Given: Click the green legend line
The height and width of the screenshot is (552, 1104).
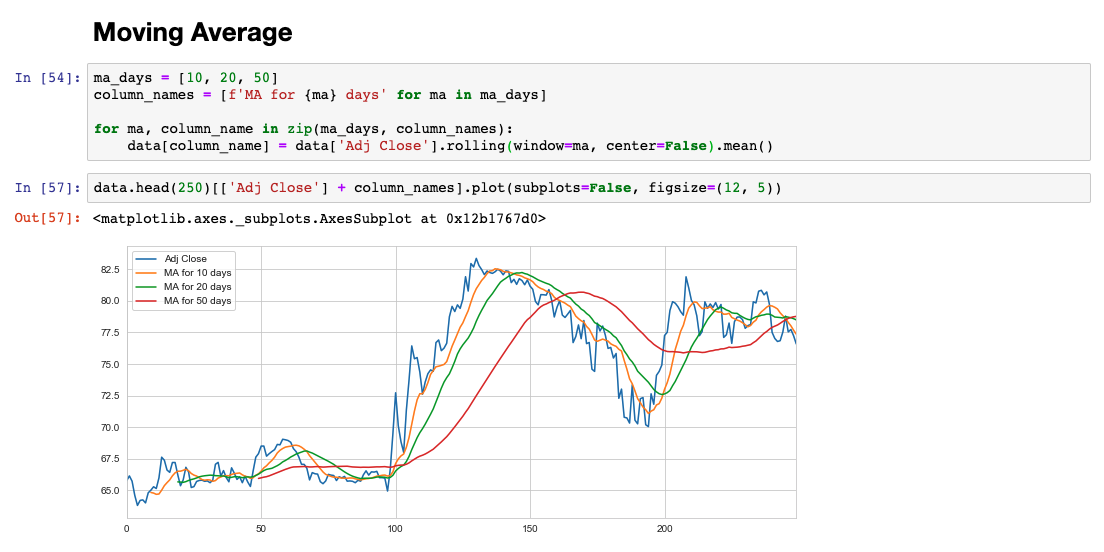Looking at the screenshot, I should click(148, 287).
